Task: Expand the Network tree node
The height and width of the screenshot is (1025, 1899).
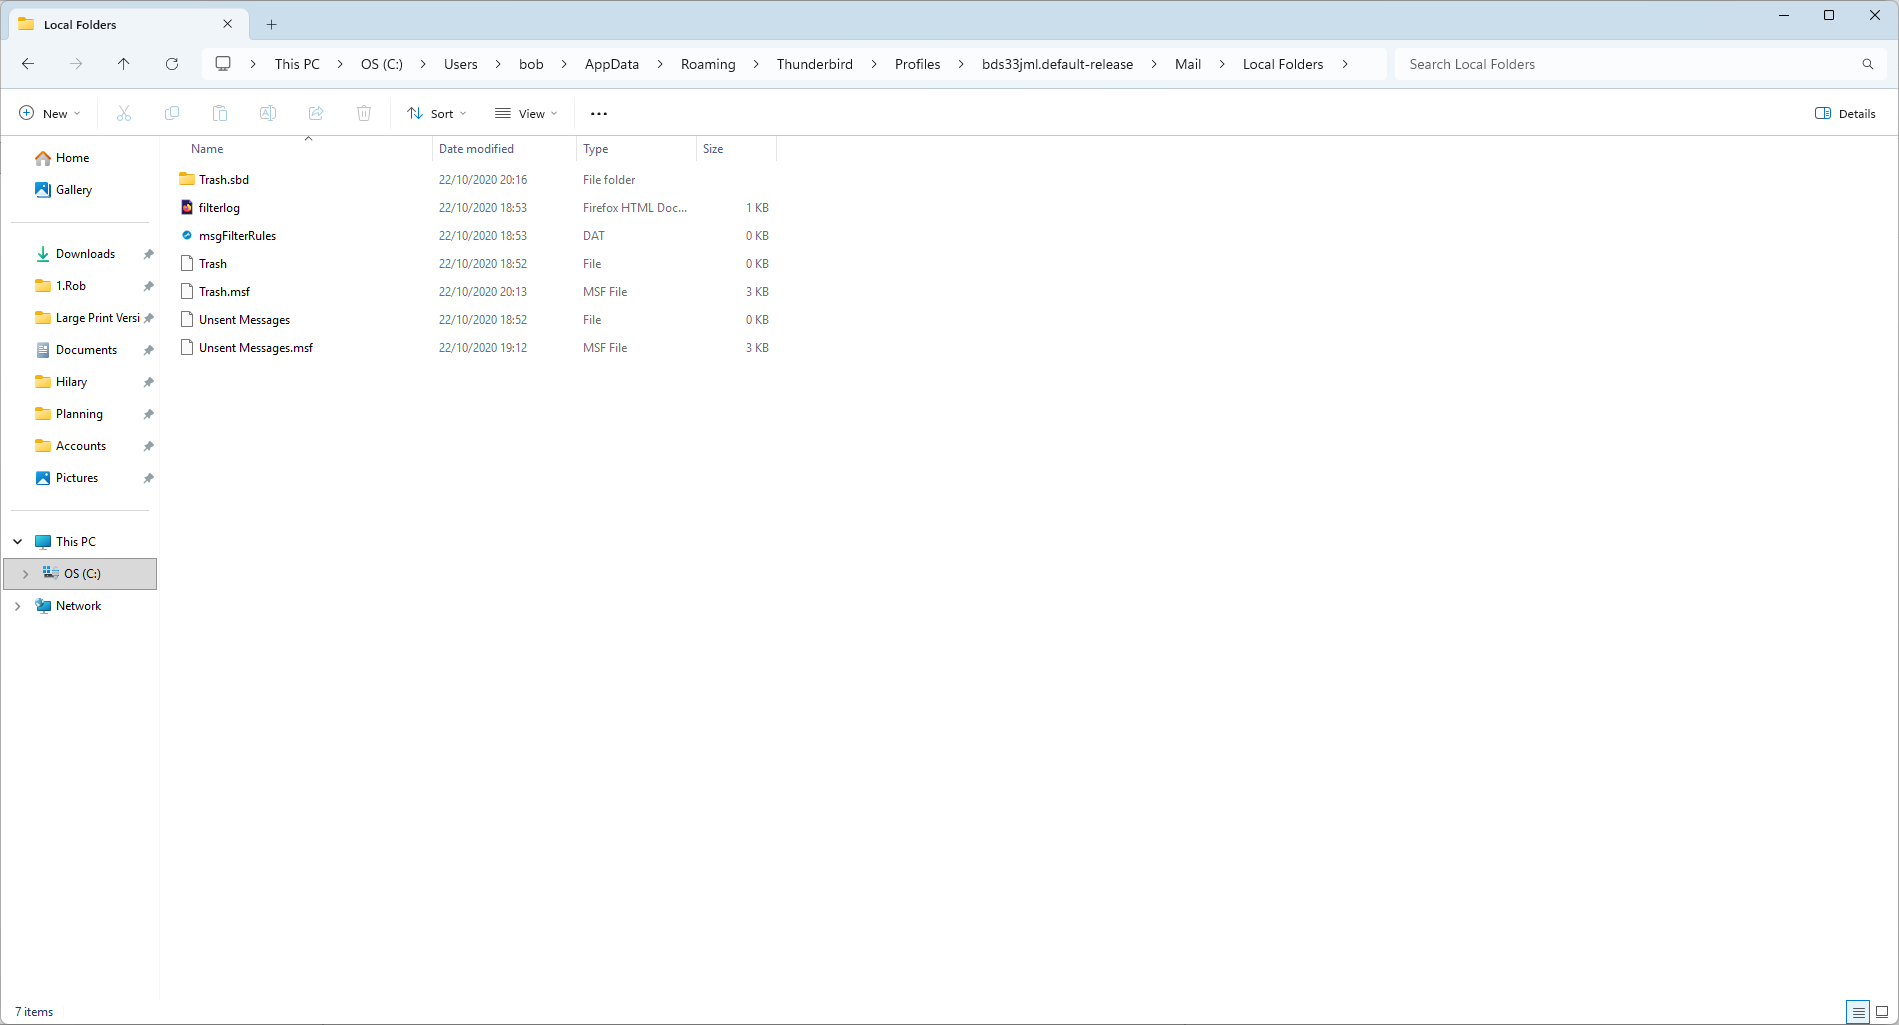Action: [x=18, y=606]
